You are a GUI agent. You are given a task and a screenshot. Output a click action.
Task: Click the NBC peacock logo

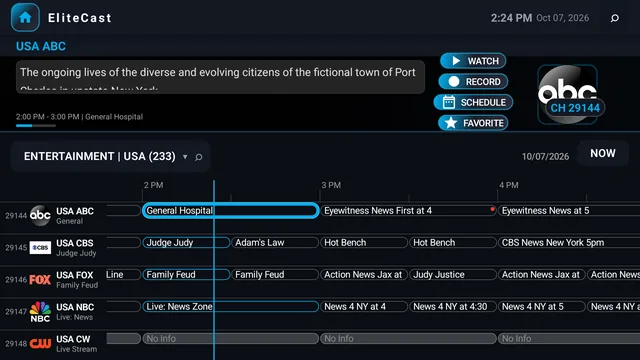coord(40,311)
